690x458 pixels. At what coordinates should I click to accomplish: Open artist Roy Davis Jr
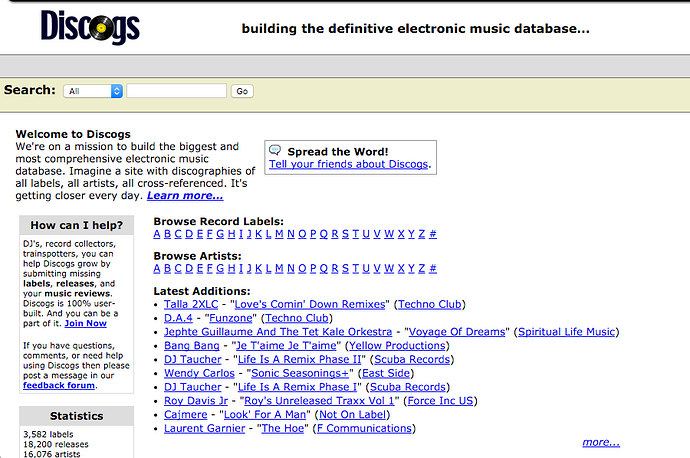click(196, 401)
